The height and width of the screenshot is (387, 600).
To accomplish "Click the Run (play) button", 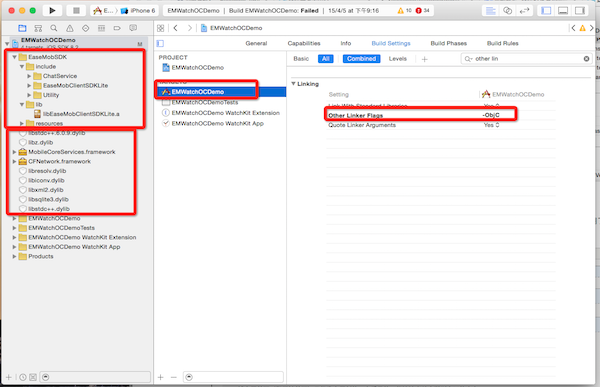I will point(52,11).
